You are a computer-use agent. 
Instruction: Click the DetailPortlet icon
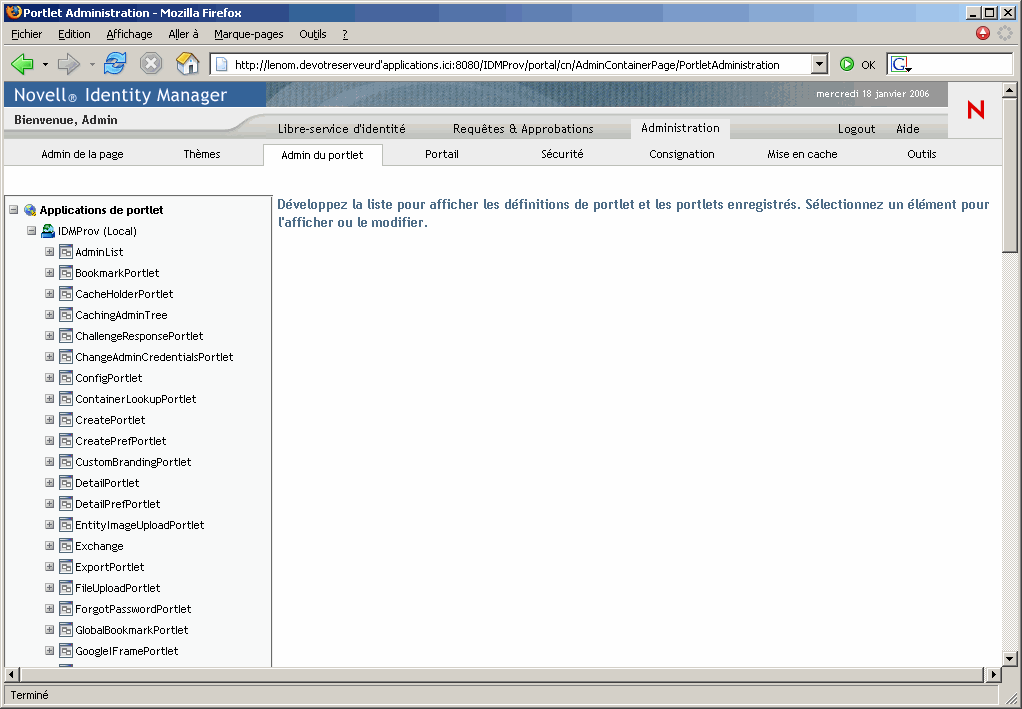pos(65,483)
